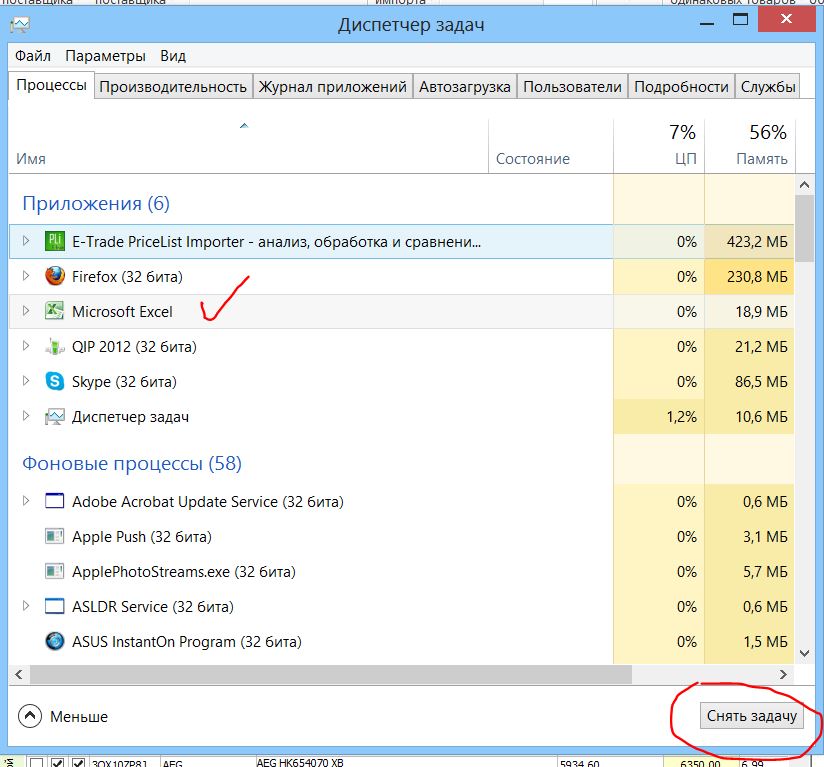This screenshot has width=824, height=767.
Task: Switch to the Службы tab
Action: [x=768, y=87]
